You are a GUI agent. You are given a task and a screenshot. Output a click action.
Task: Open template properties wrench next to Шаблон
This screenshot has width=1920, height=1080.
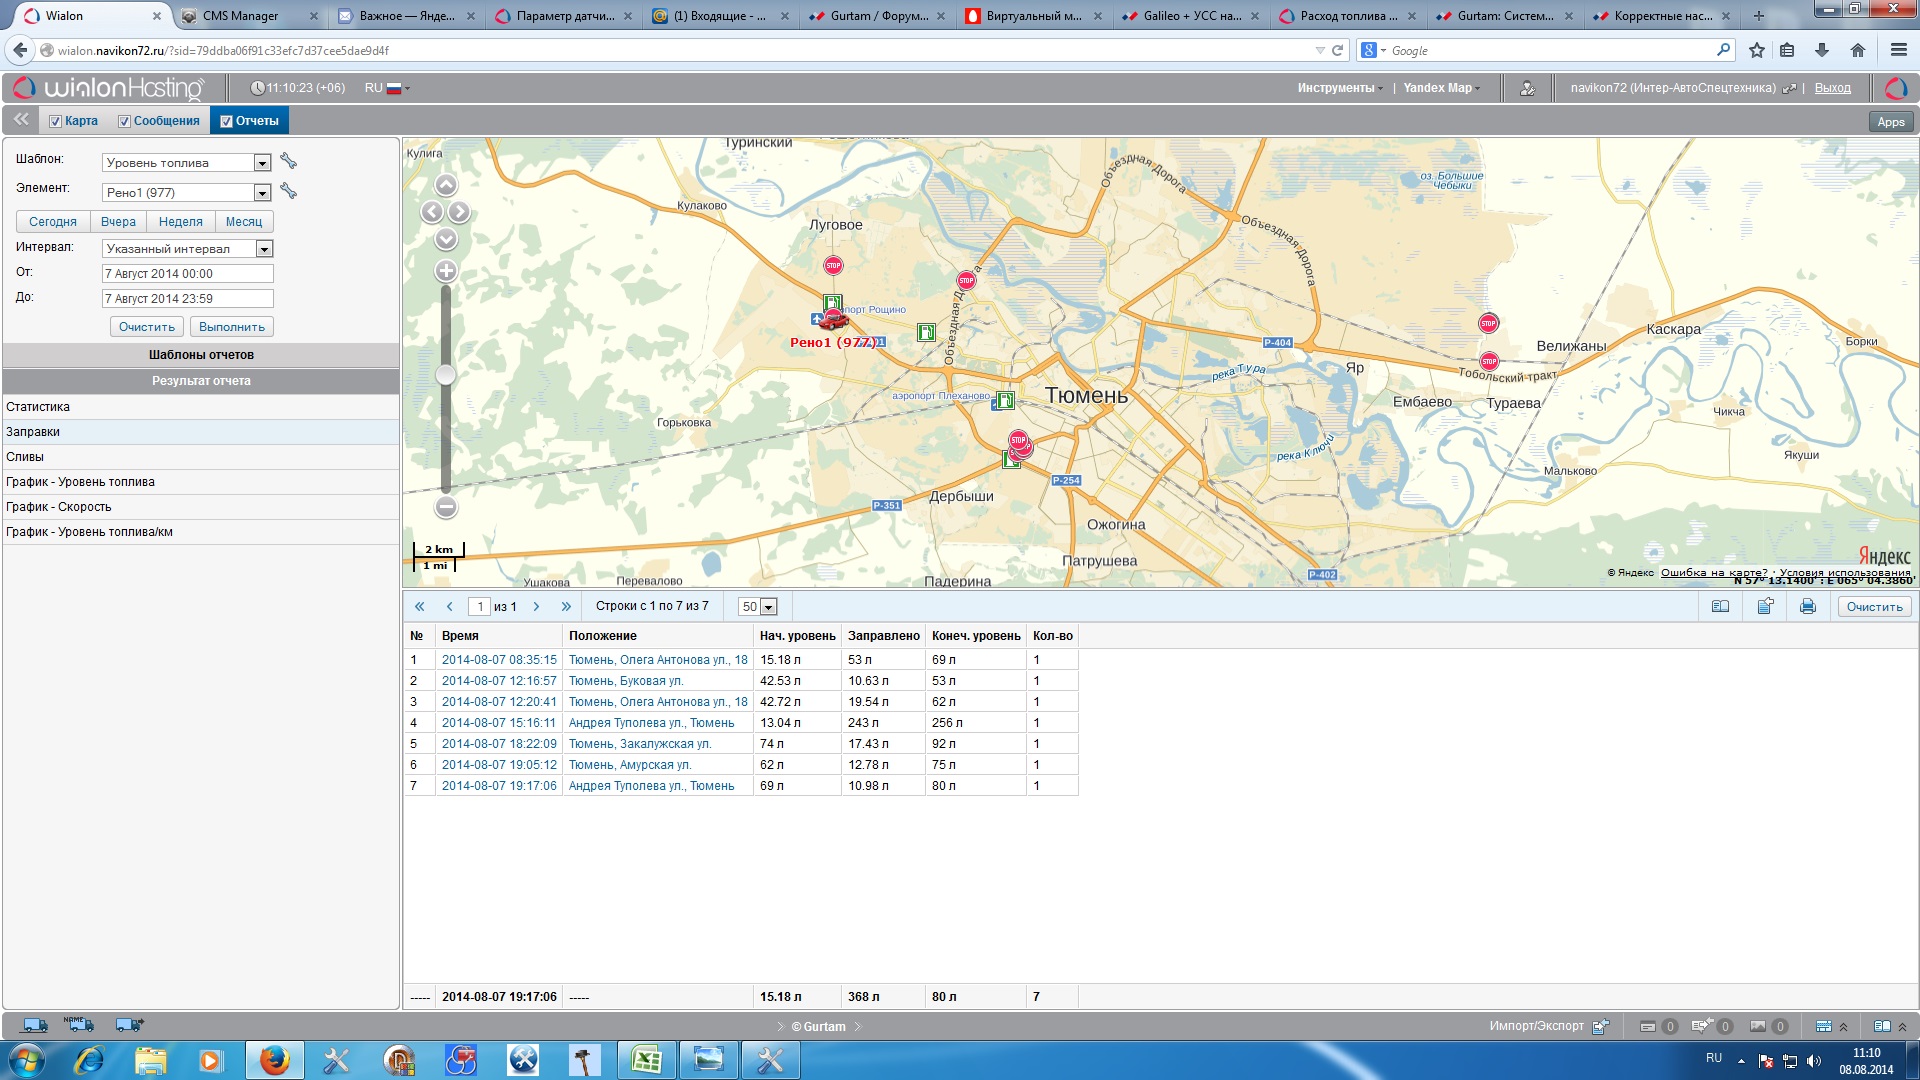pyautogui.click(x=289, y=162)
